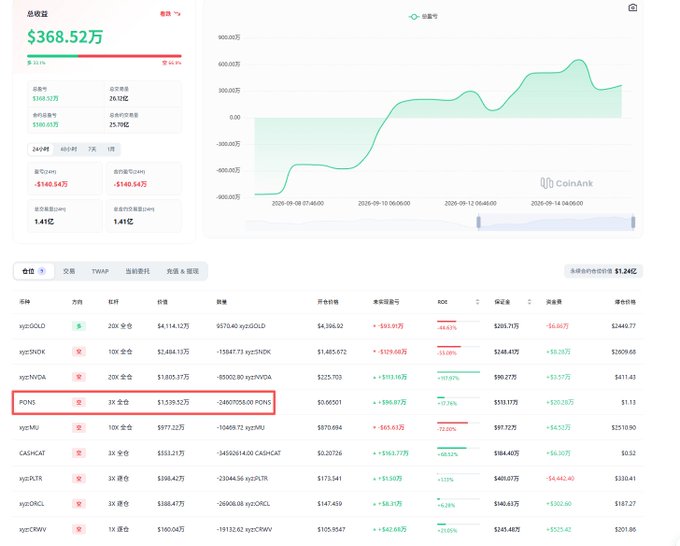Open the 仓位 positions tab

coord(34,271)
